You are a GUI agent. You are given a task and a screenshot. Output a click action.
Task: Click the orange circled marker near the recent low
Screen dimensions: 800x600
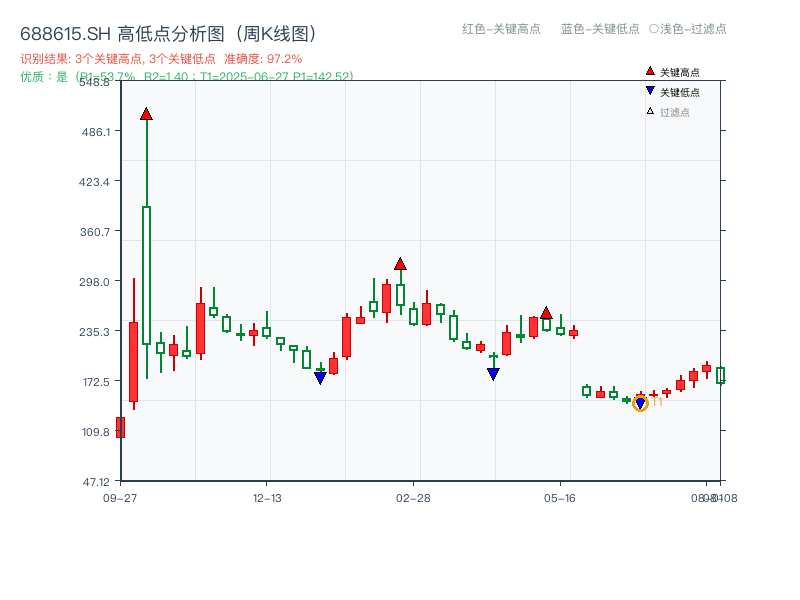[x=641, y=402]
